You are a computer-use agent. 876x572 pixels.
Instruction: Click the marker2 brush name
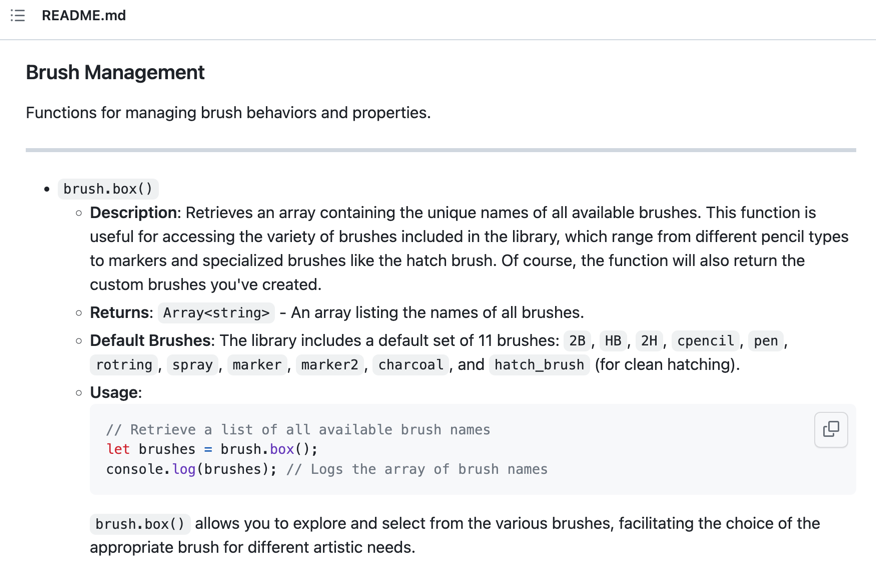coord(329,365)
